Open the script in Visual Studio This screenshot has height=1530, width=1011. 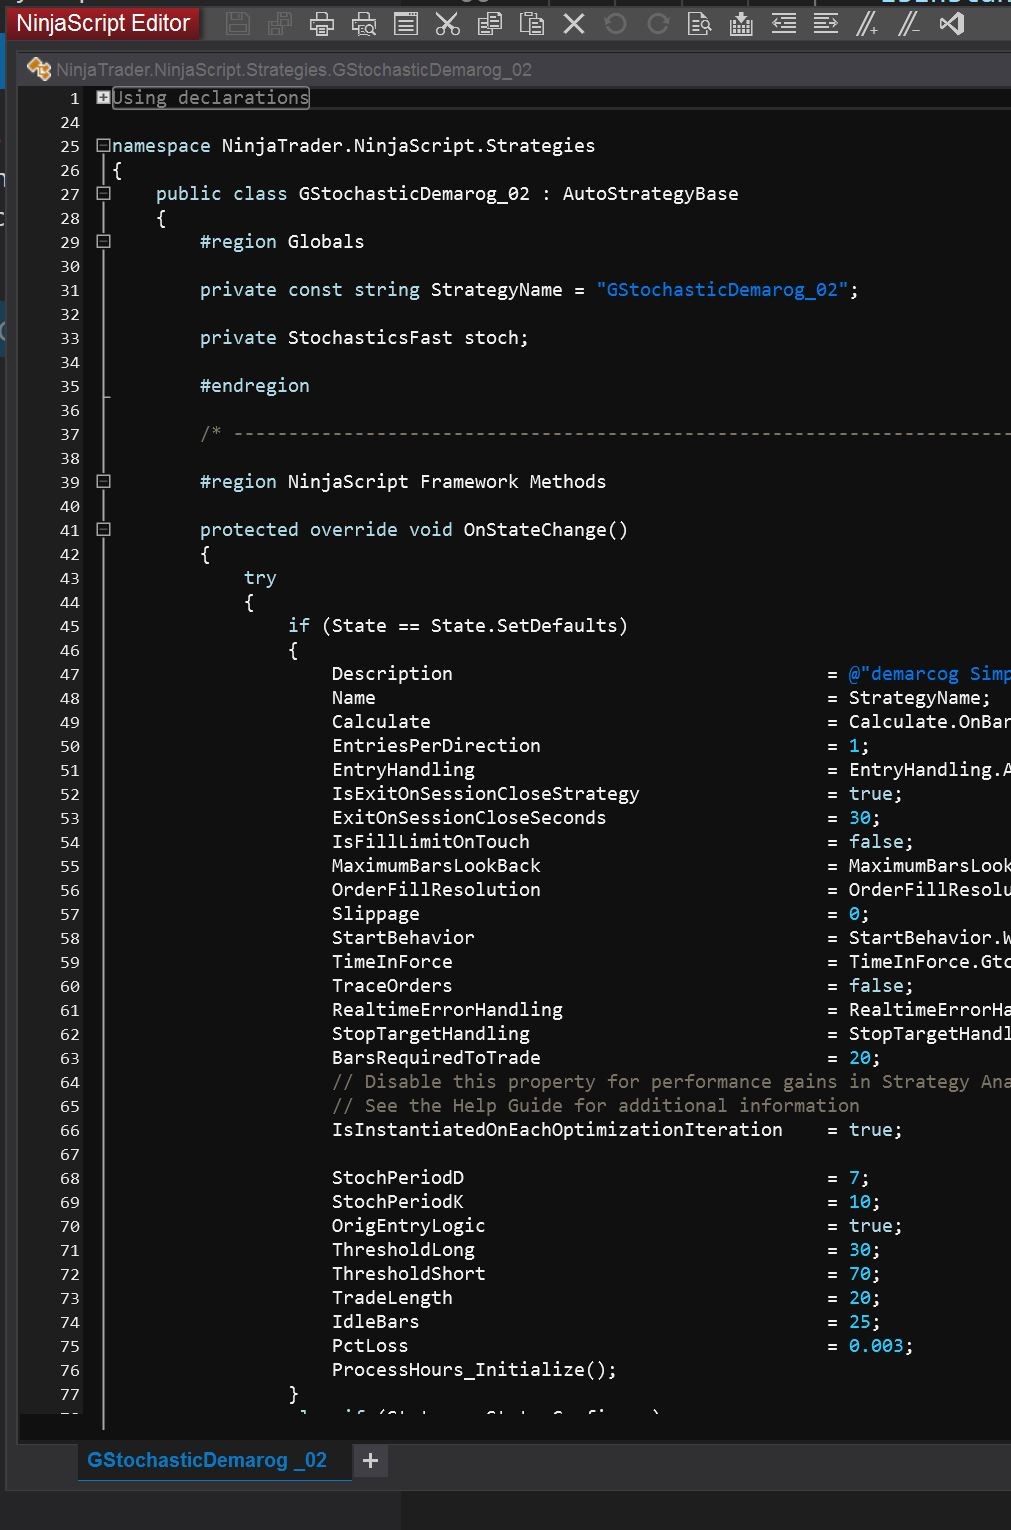952,24
